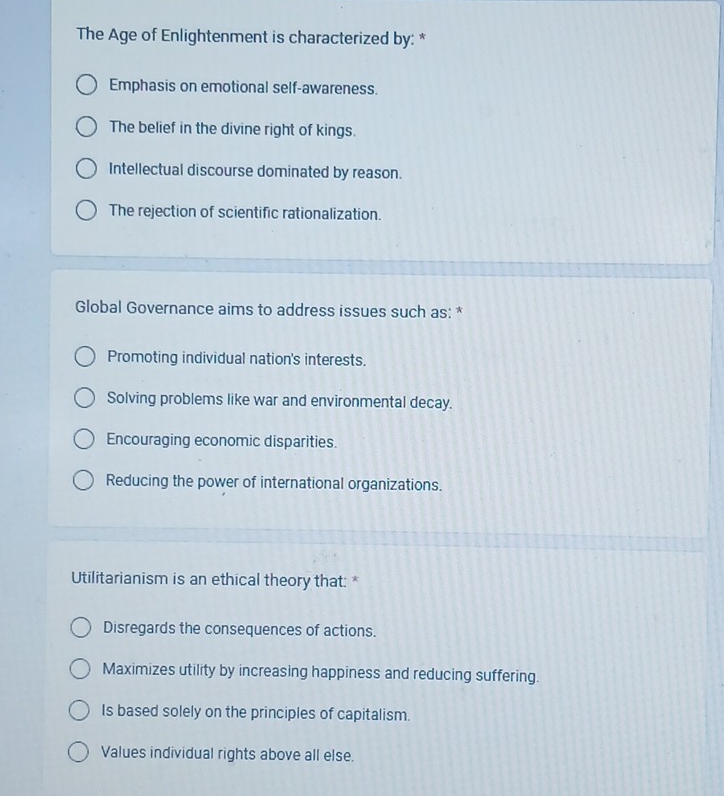724x796 pixels.
Task: Select "Encouraging economic disparities" option
Action: point(84,439)
